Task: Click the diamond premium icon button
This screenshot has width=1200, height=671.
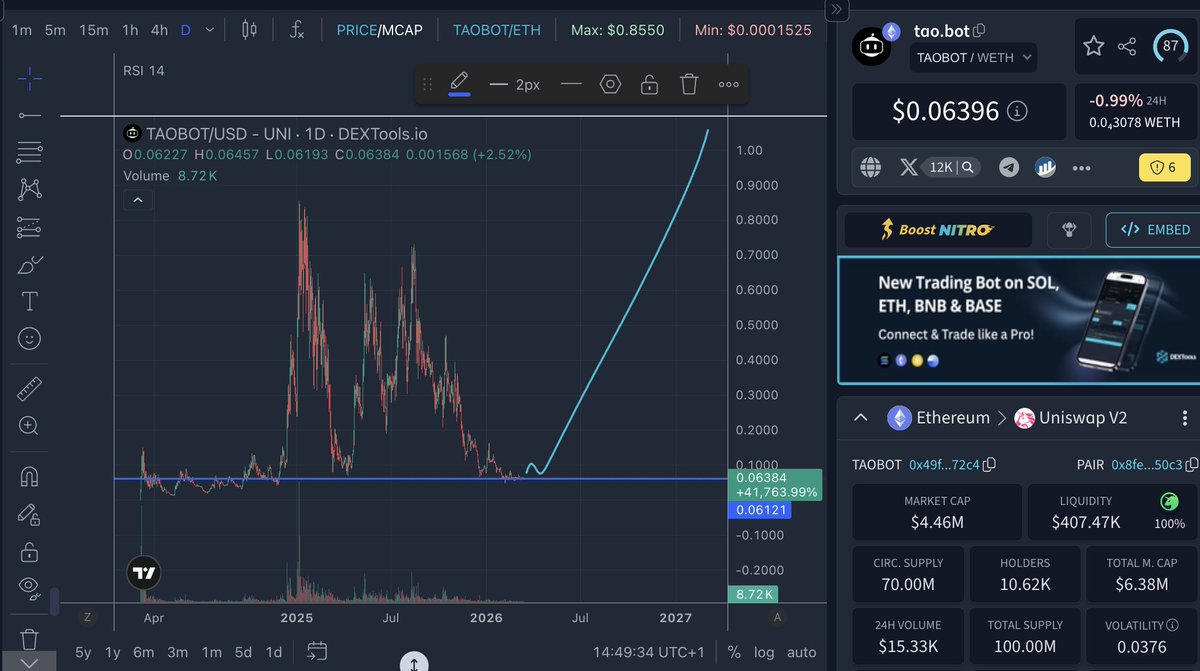Action: (x=1068, y=230)
